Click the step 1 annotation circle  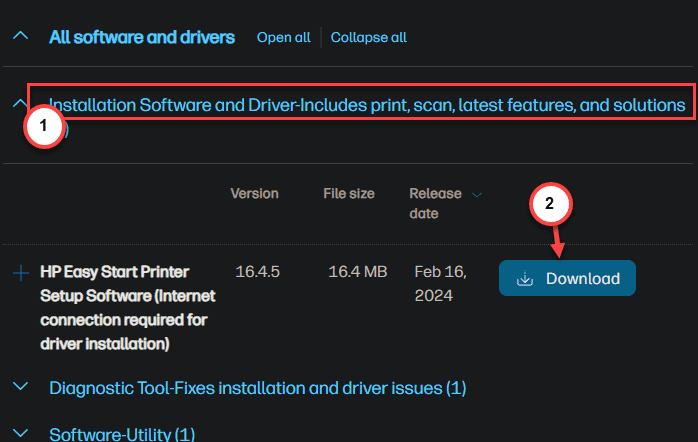[x=44, y=126]
